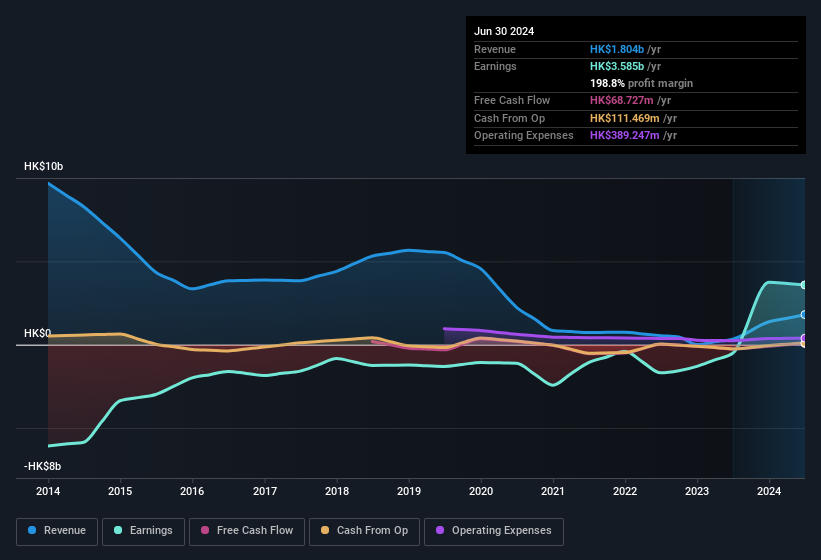821x560 pixels.
Task: Toggle the Operating Expenses legend item
Action: [x=494, y=531]
